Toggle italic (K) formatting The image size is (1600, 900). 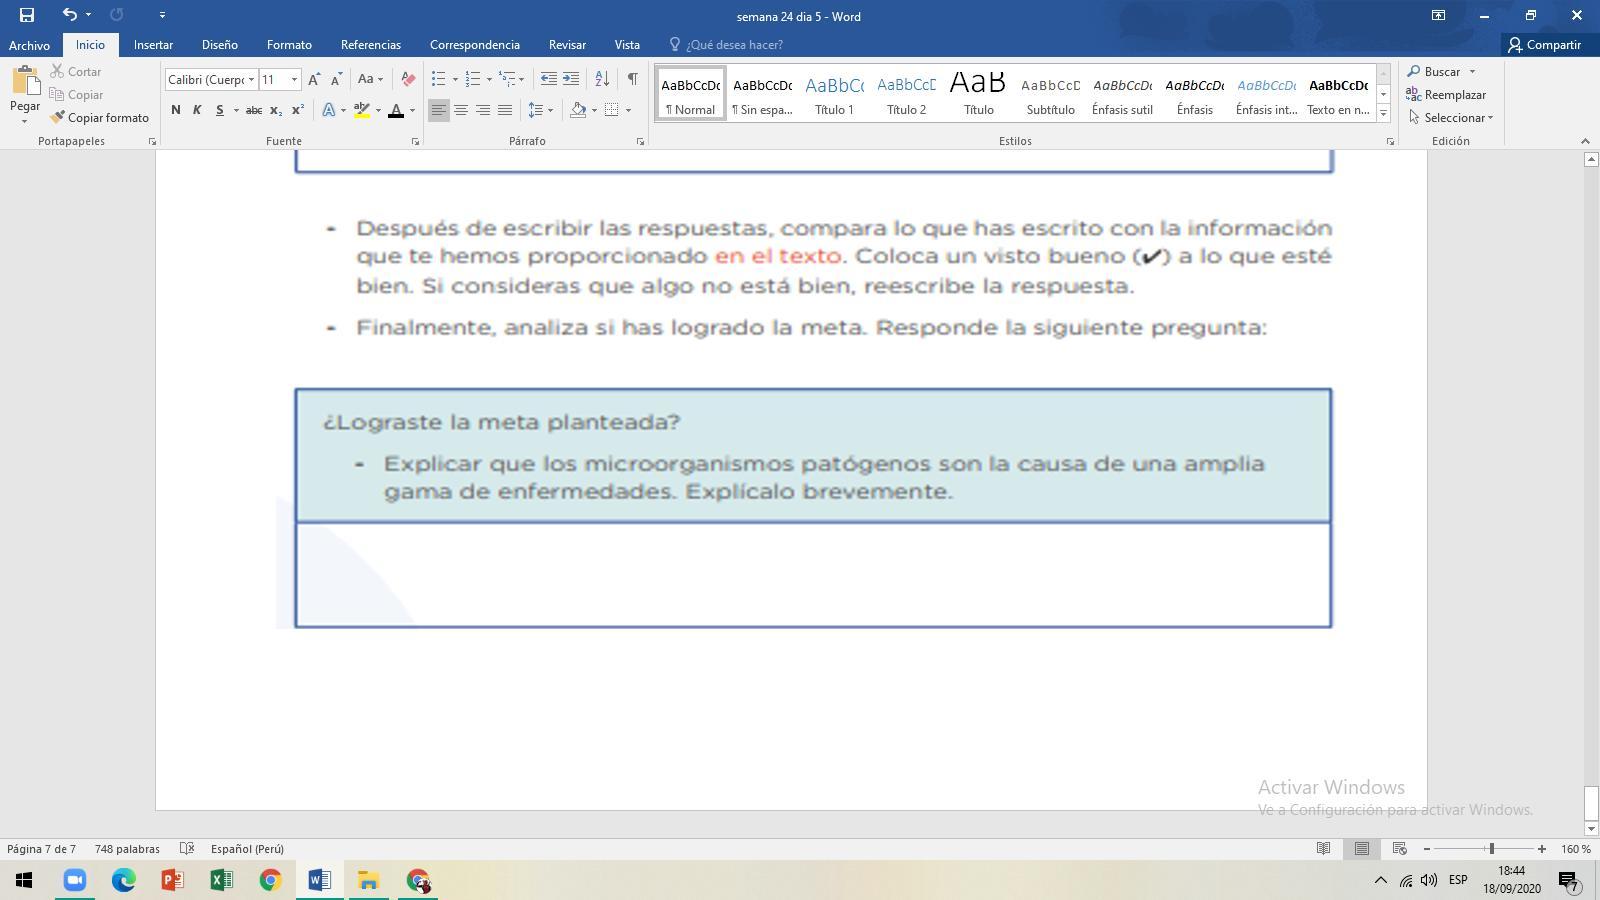point(197,110)
